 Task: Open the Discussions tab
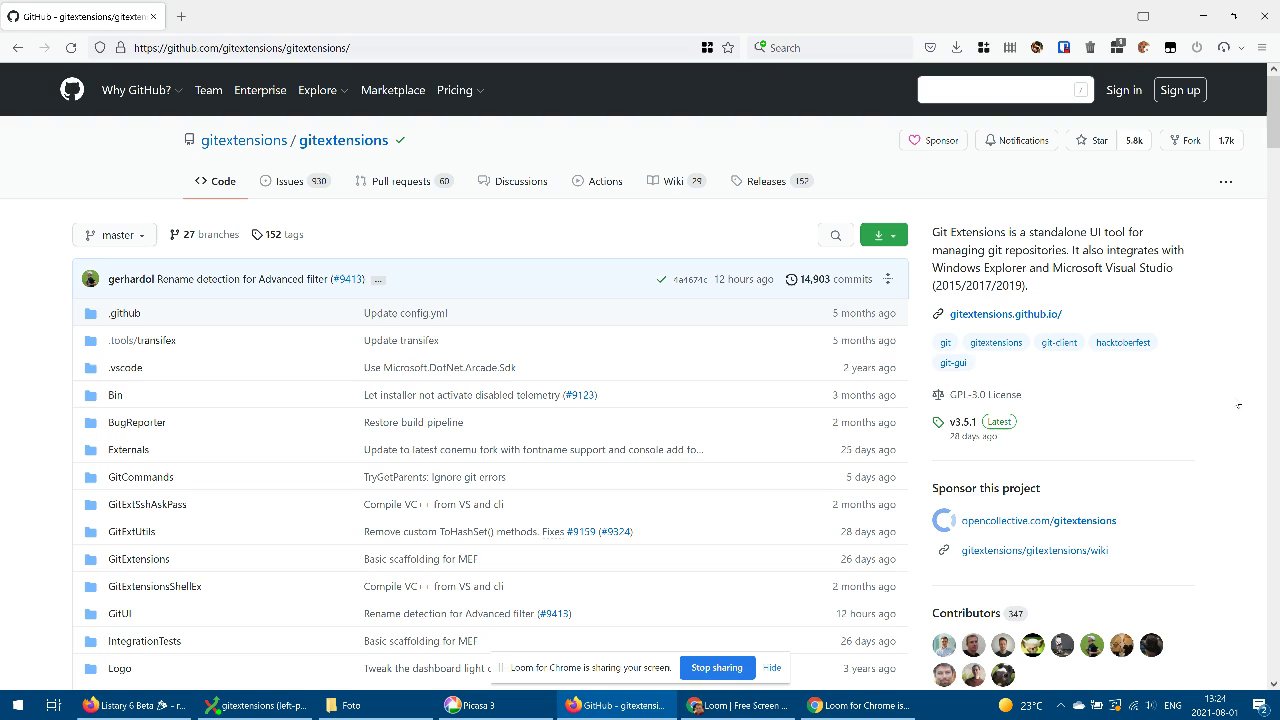[x=513, y=181]
